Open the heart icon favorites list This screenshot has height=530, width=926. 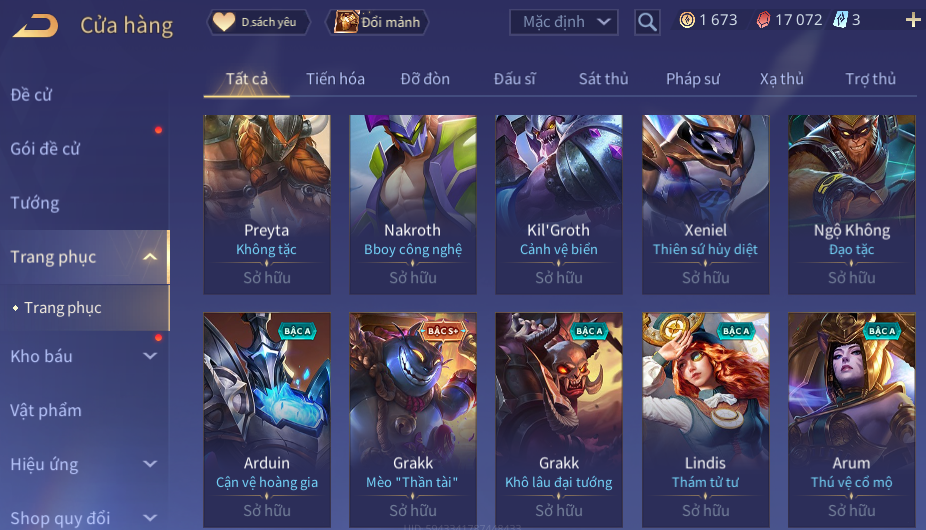tap(224, 22)
